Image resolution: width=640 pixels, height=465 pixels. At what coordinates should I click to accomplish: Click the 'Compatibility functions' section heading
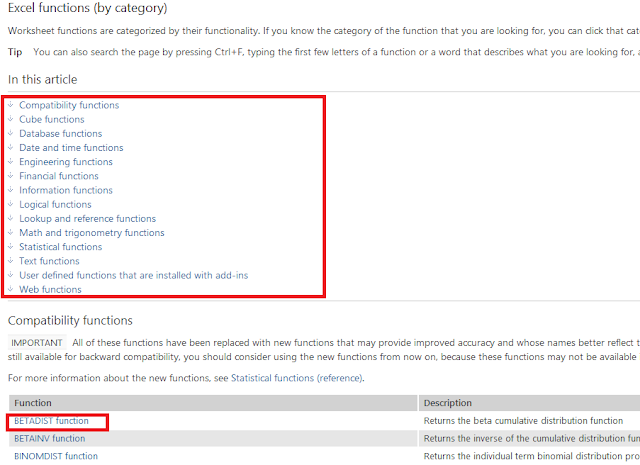(x=70, y=320)
